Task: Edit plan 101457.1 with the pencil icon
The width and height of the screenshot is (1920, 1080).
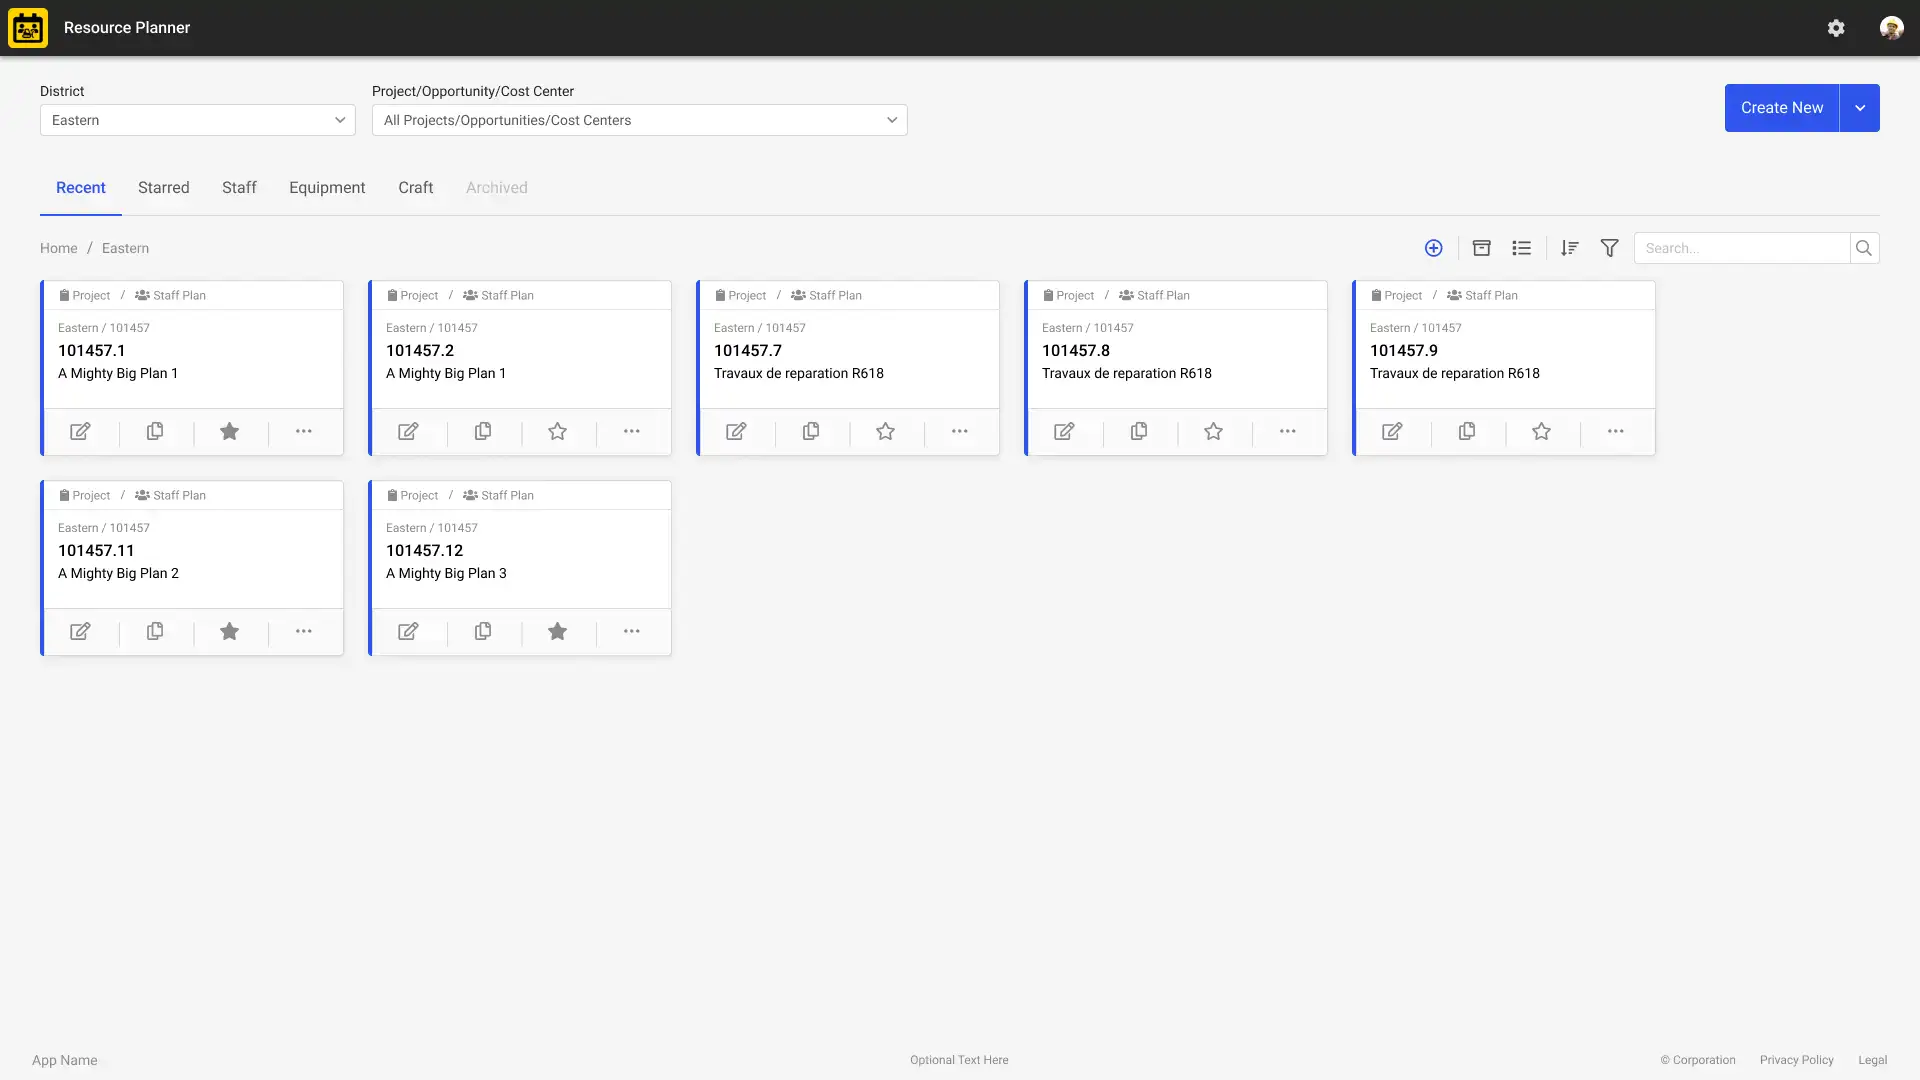Action: 80,431
